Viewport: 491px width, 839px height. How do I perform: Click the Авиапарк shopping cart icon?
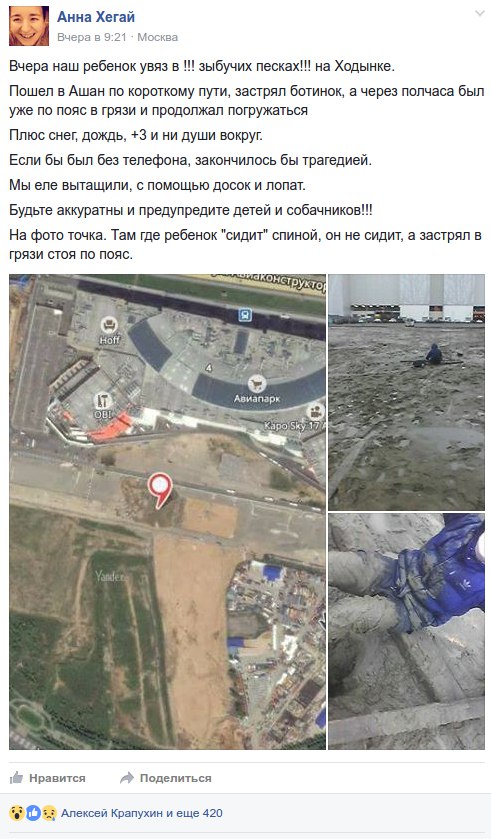click(x=258, y=383)
